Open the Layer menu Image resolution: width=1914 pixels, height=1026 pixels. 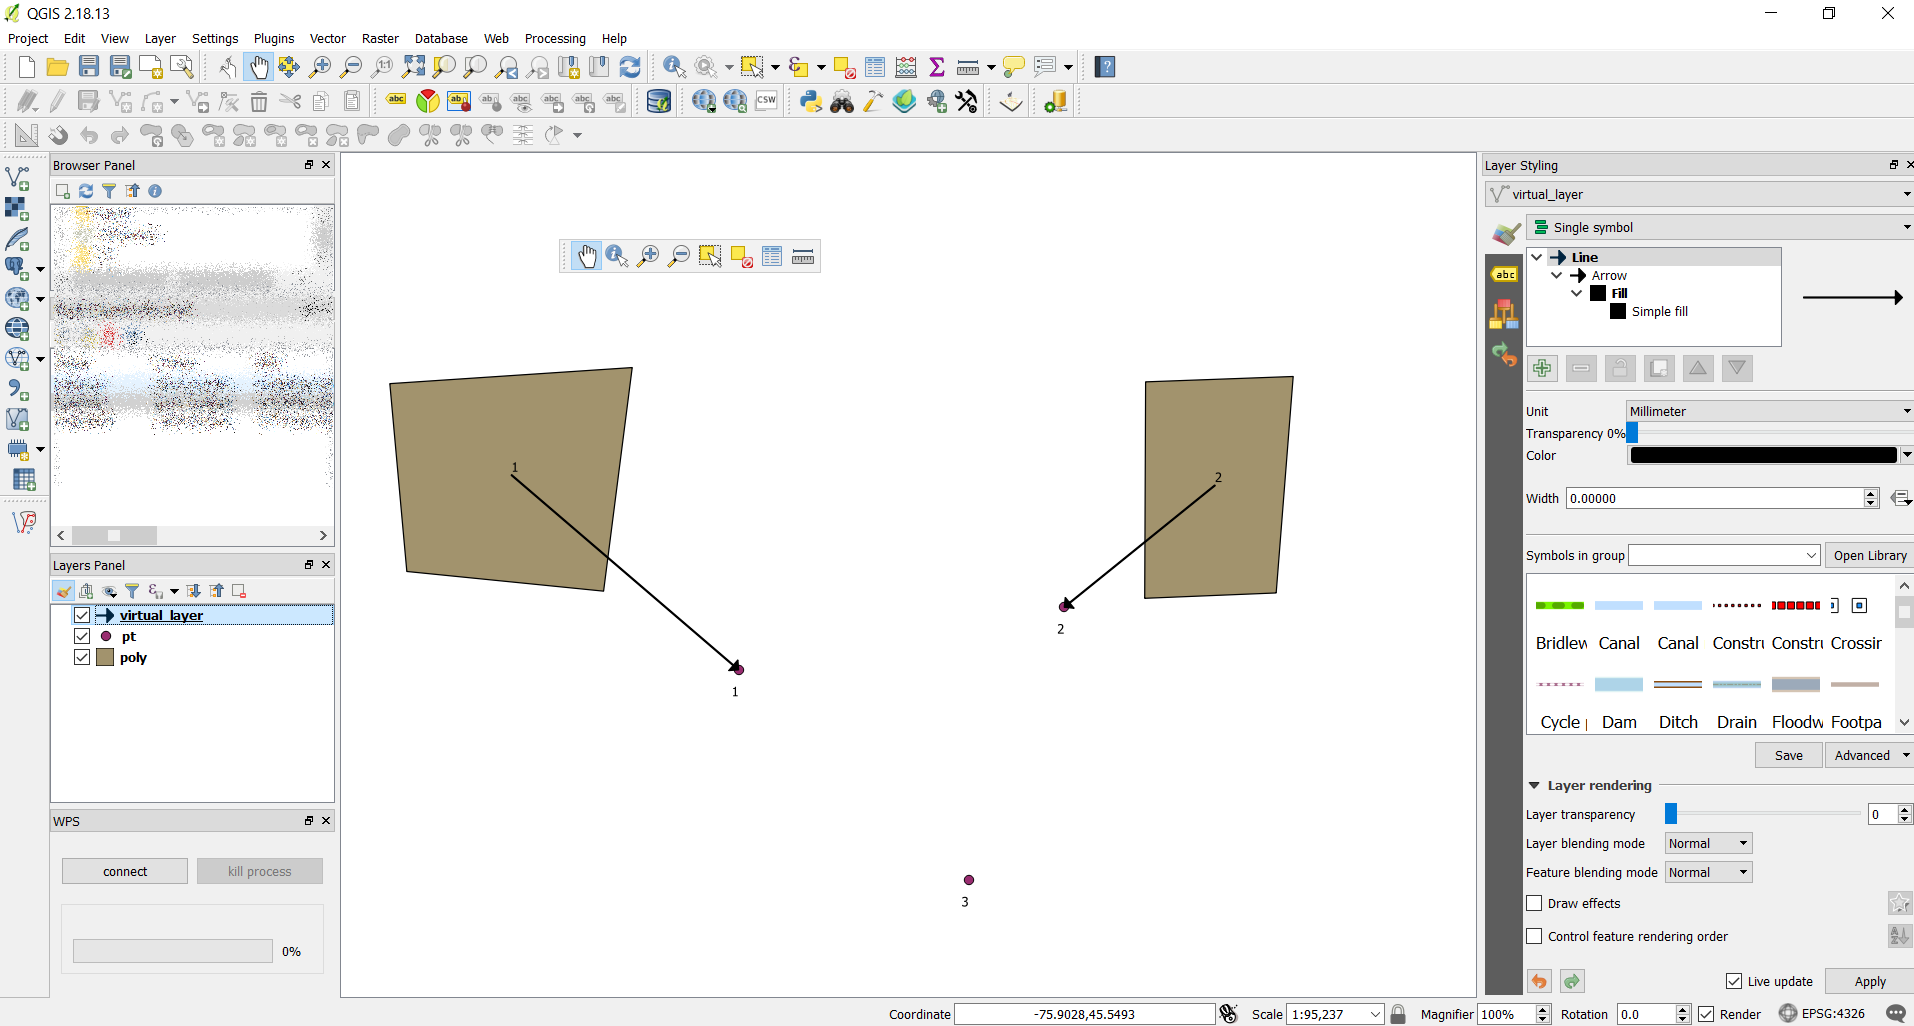(160, 38)
